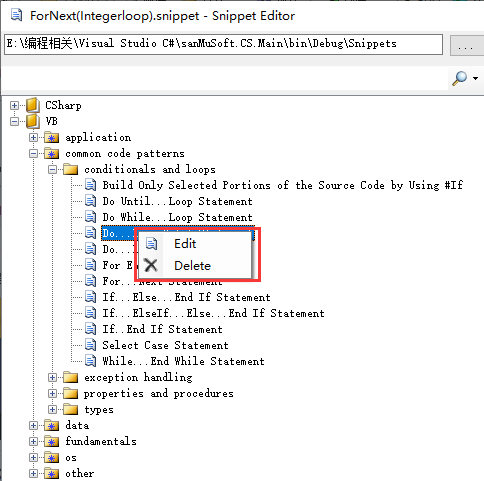The height and width of the screenshot is (481, 484).
Task: Expand the properties and procedures folder
Action: point(52,394)
